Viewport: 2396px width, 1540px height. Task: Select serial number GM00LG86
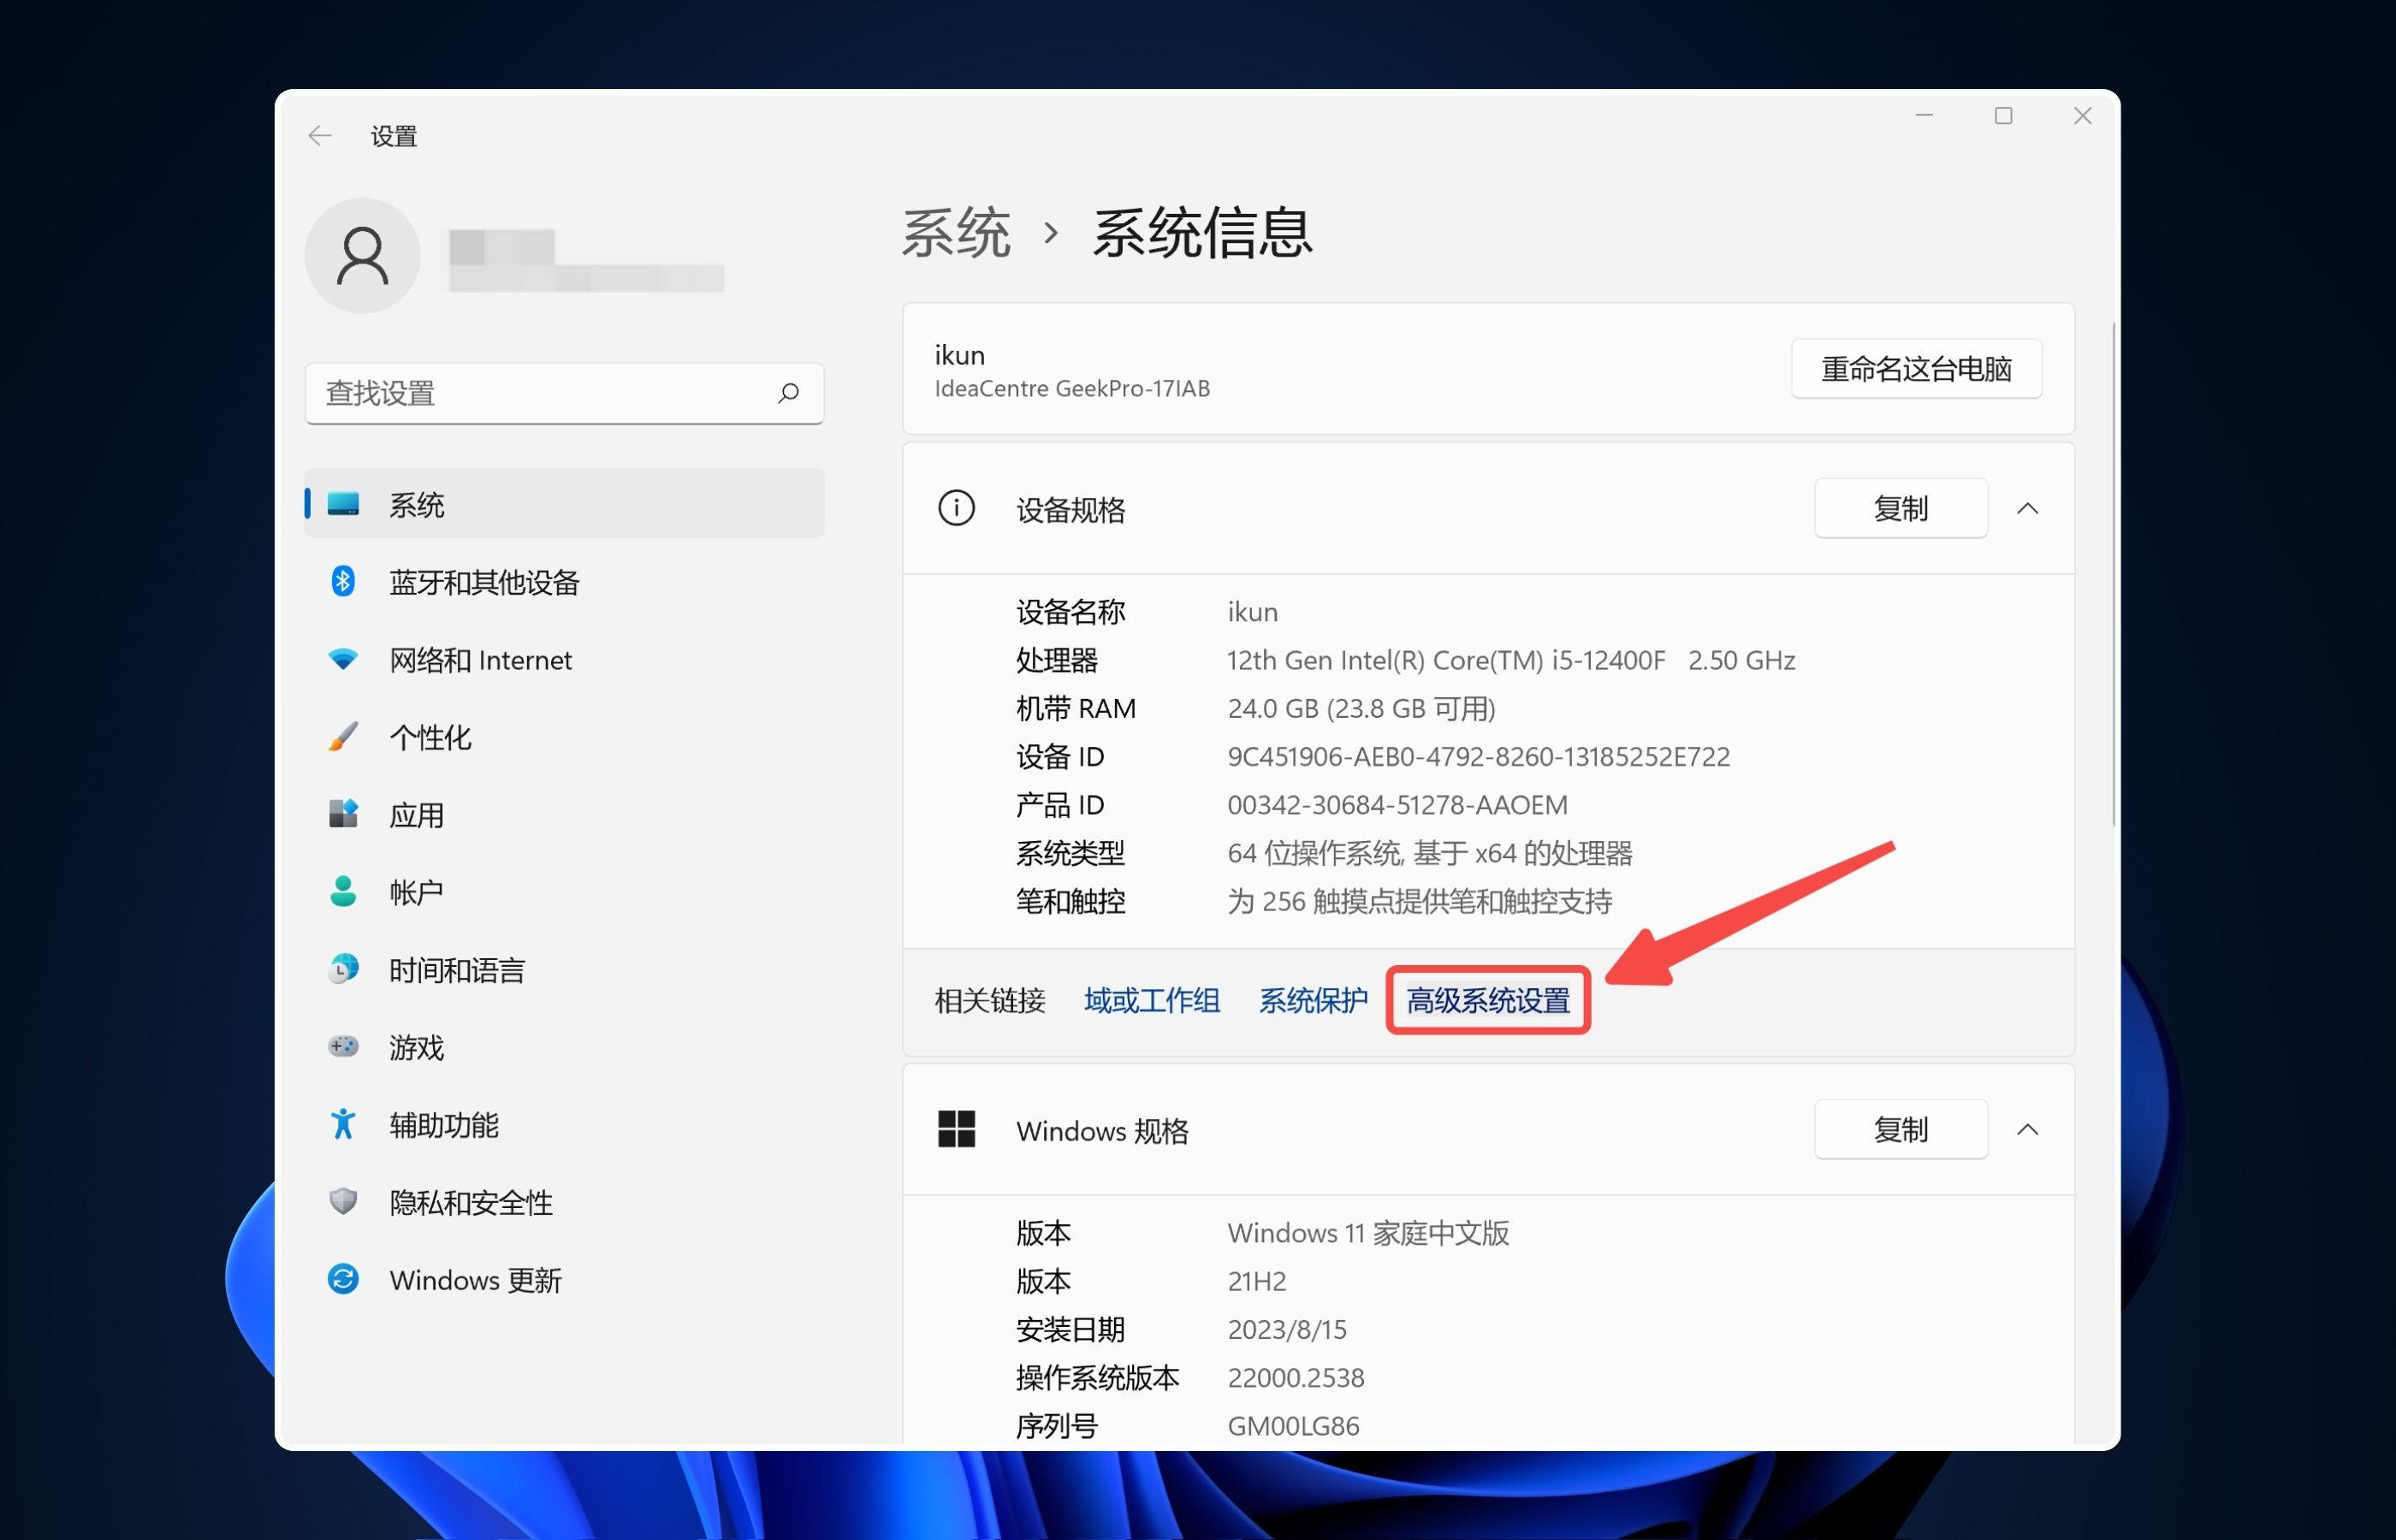[1293, 1426]
